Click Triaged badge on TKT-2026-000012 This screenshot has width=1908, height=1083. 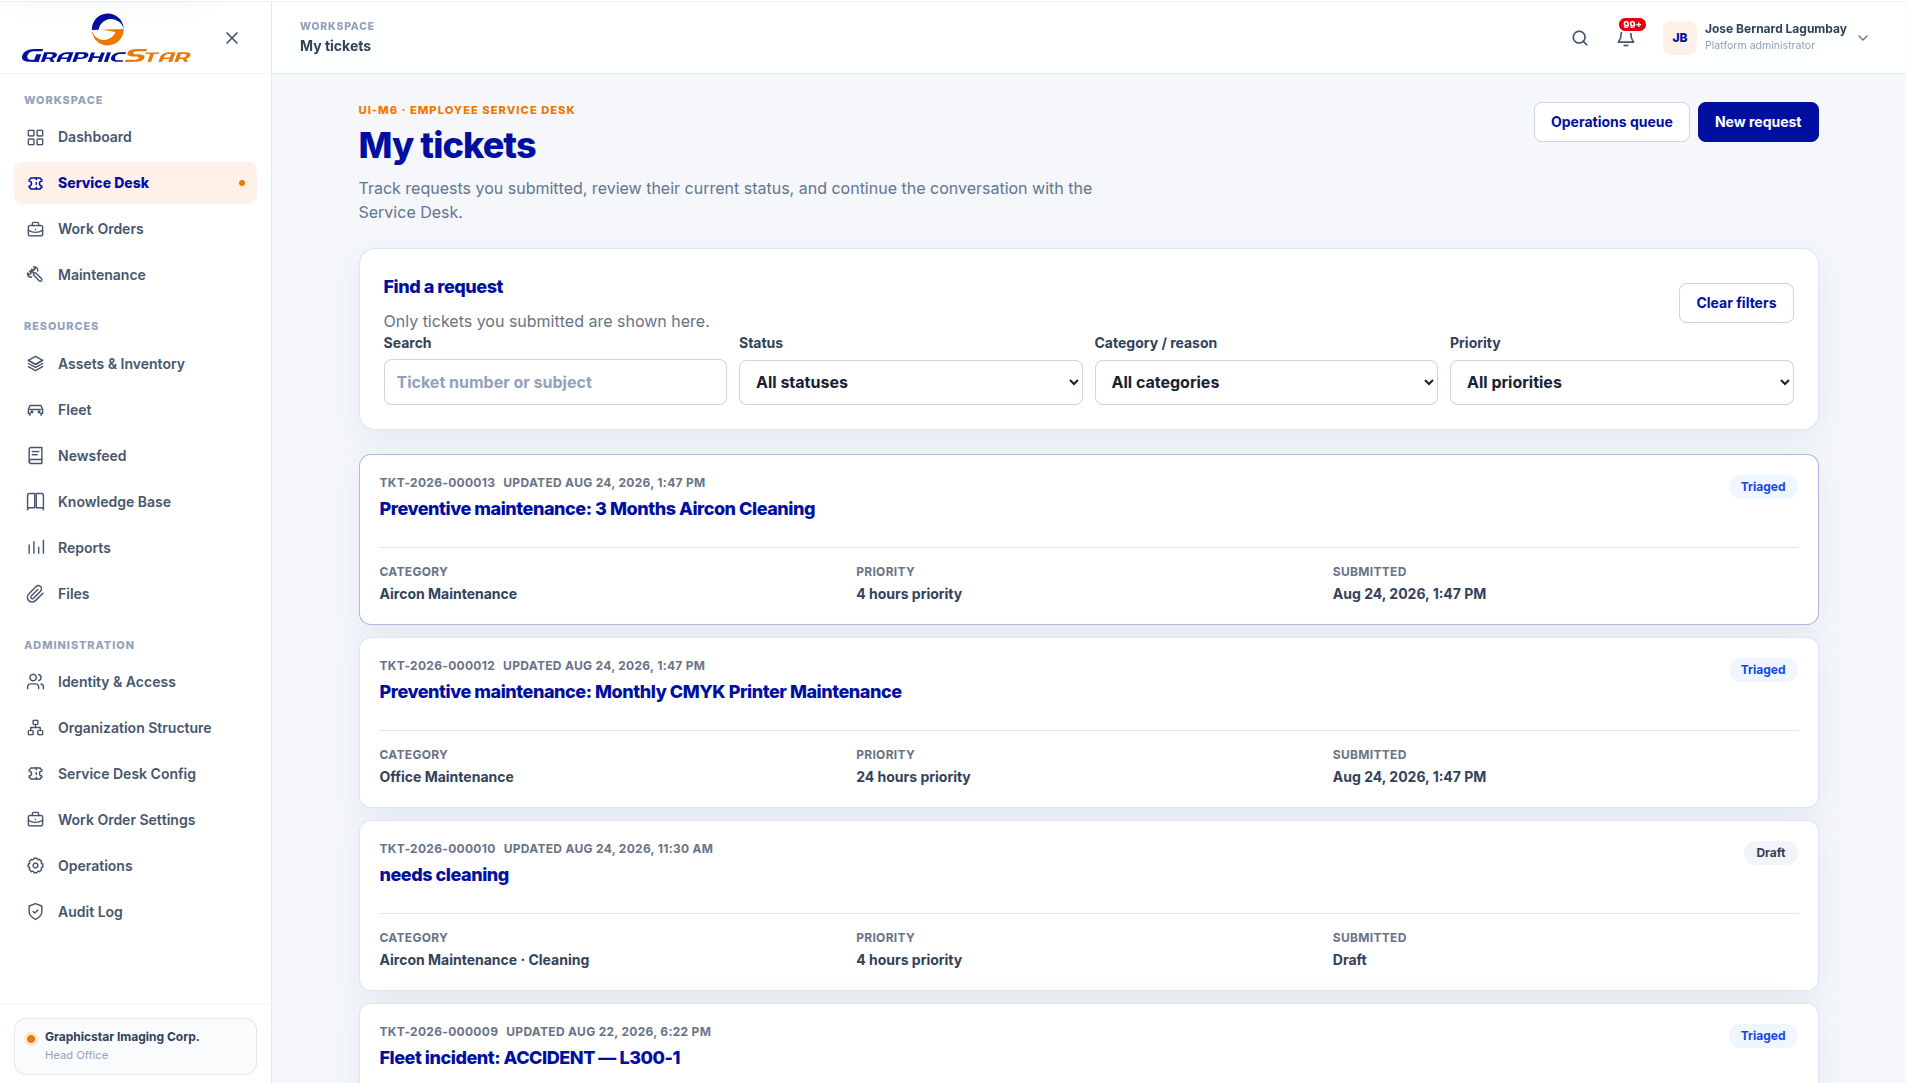1762,670
